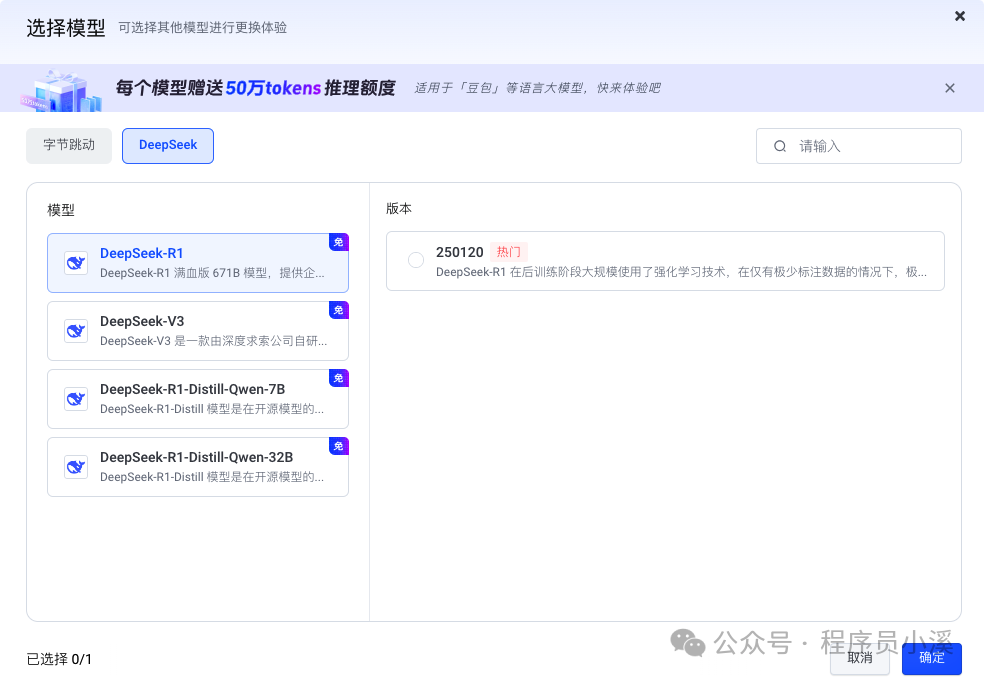Image resolution: width=984 pixels, height=681 pixels.
Task: Click the 热门 tag beside 250120
Action: click(x=509, y=251)
